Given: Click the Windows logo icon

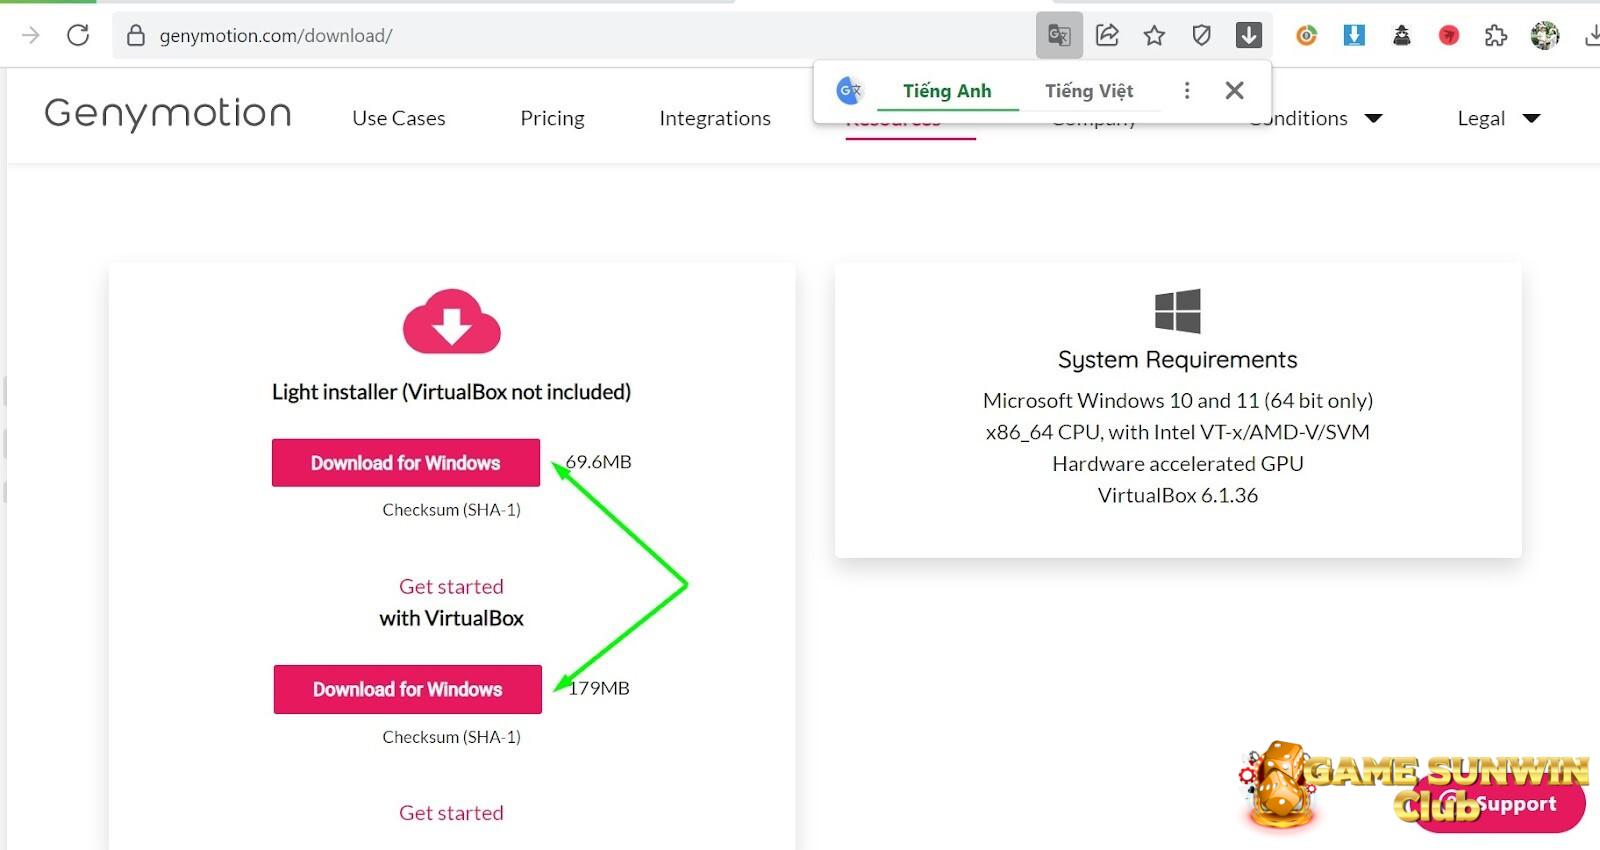Looking at the screenshot, I should (x=1177, y=311).
